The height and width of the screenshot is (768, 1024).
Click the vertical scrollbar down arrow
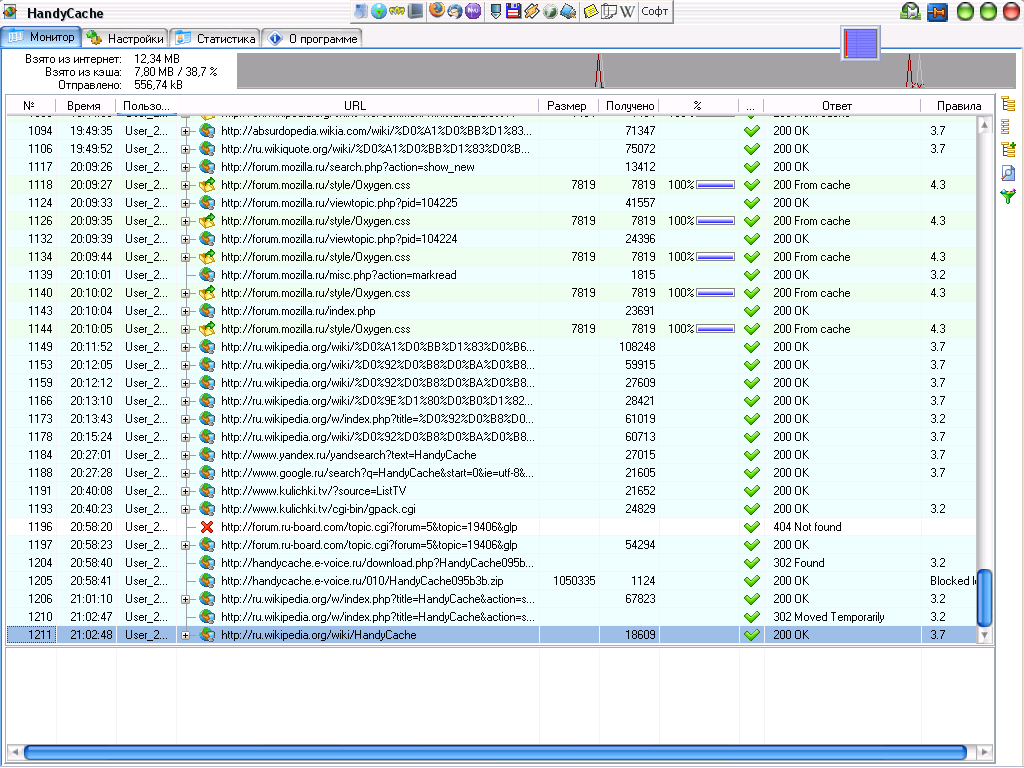coord(984,635)
